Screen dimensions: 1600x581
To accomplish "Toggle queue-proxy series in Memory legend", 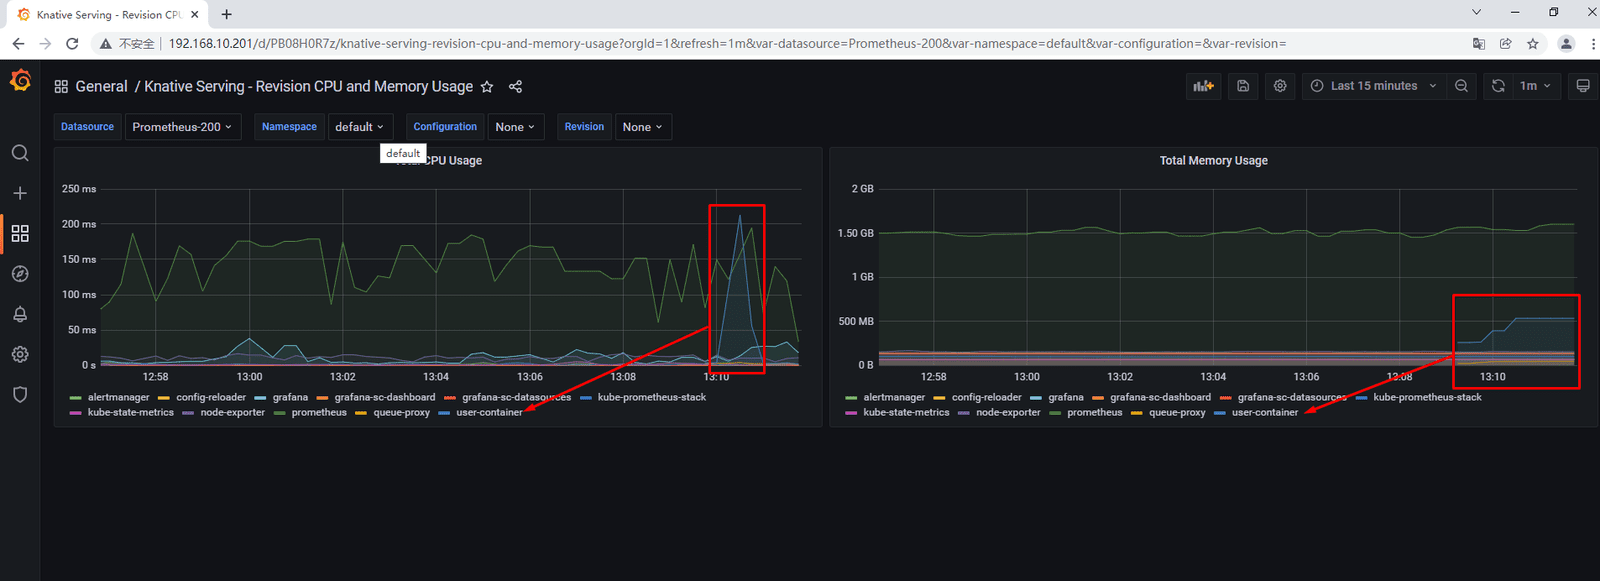I will click(1177, 412).
